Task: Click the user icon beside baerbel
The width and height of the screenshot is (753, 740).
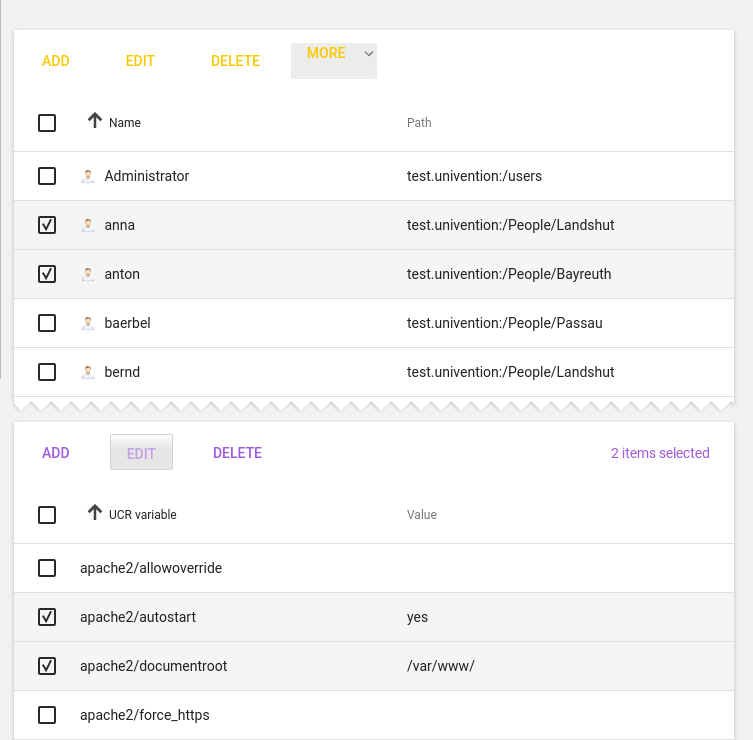Action: (88, 323)
